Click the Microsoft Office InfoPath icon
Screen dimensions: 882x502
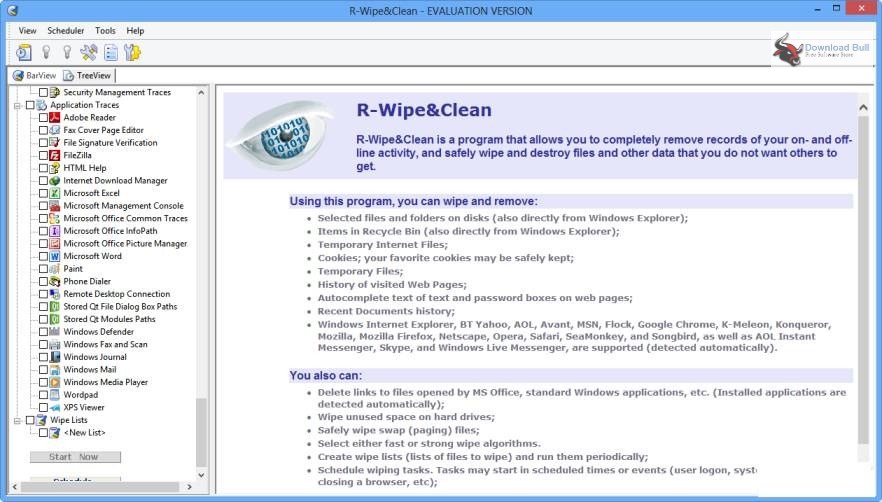click(x=55, y=231)
